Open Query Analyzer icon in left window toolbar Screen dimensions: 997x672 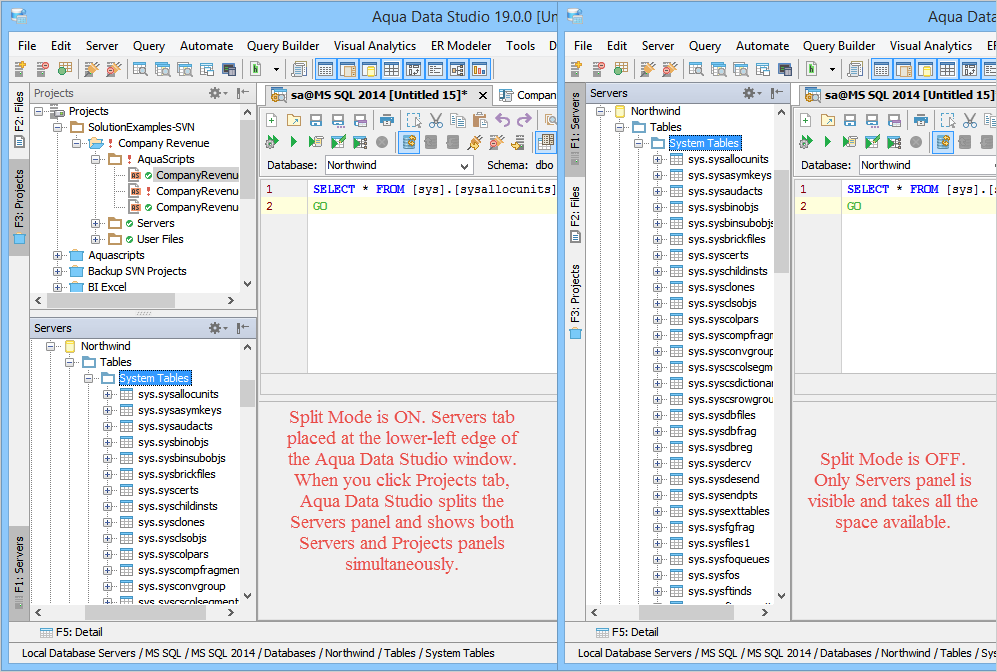[x=140, y=69]
